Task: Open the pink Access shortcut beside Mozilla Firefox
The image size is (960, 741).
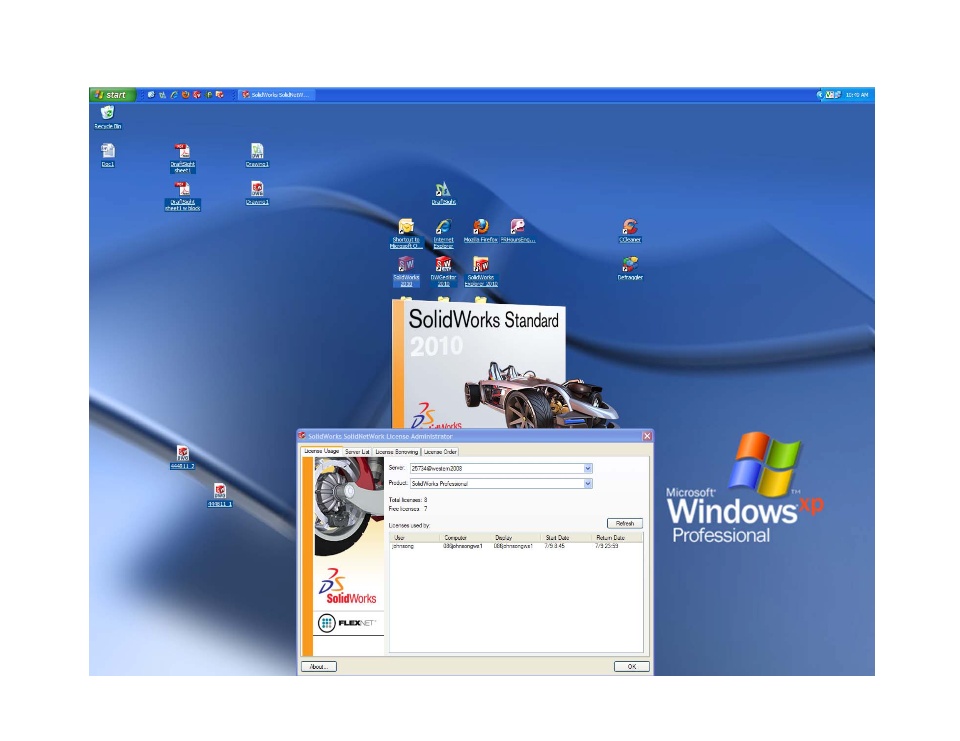Action: (518, 231)
